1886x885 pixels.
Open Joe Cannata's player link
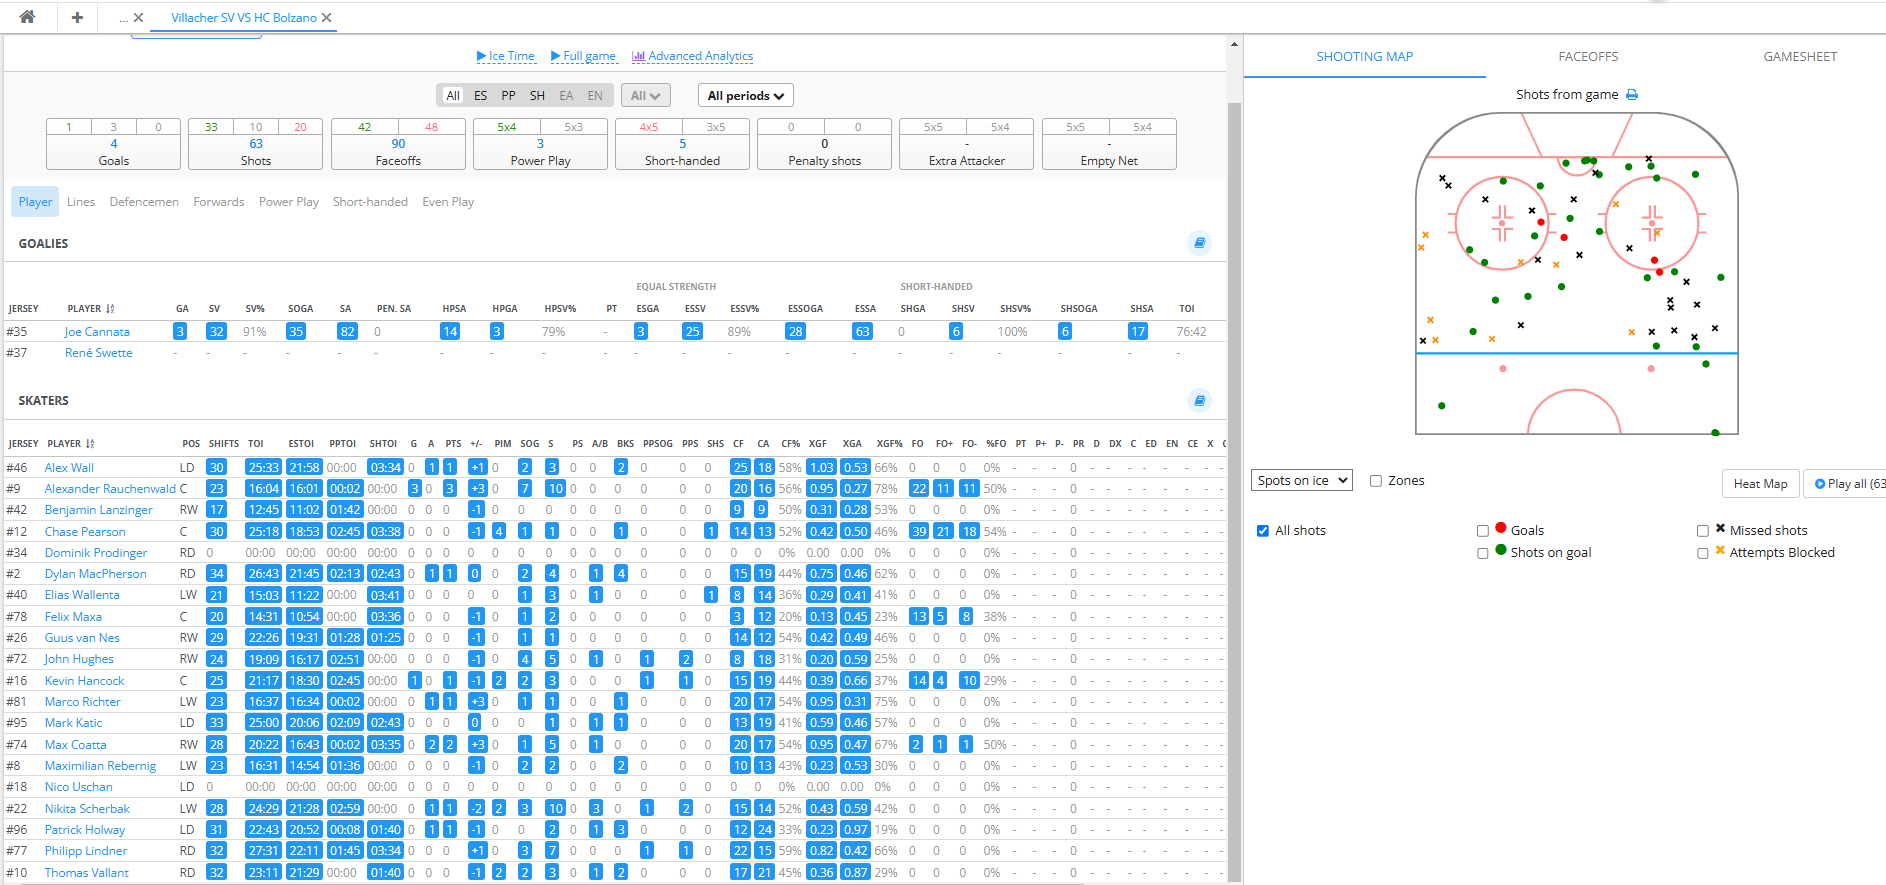97,332
